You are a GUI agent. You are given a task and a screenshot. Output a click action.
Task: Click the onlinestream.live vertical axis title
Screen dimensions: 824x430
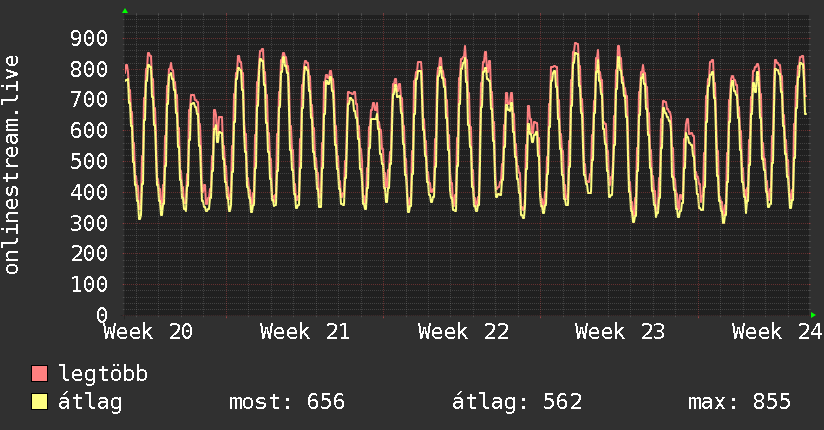[12, 165]
